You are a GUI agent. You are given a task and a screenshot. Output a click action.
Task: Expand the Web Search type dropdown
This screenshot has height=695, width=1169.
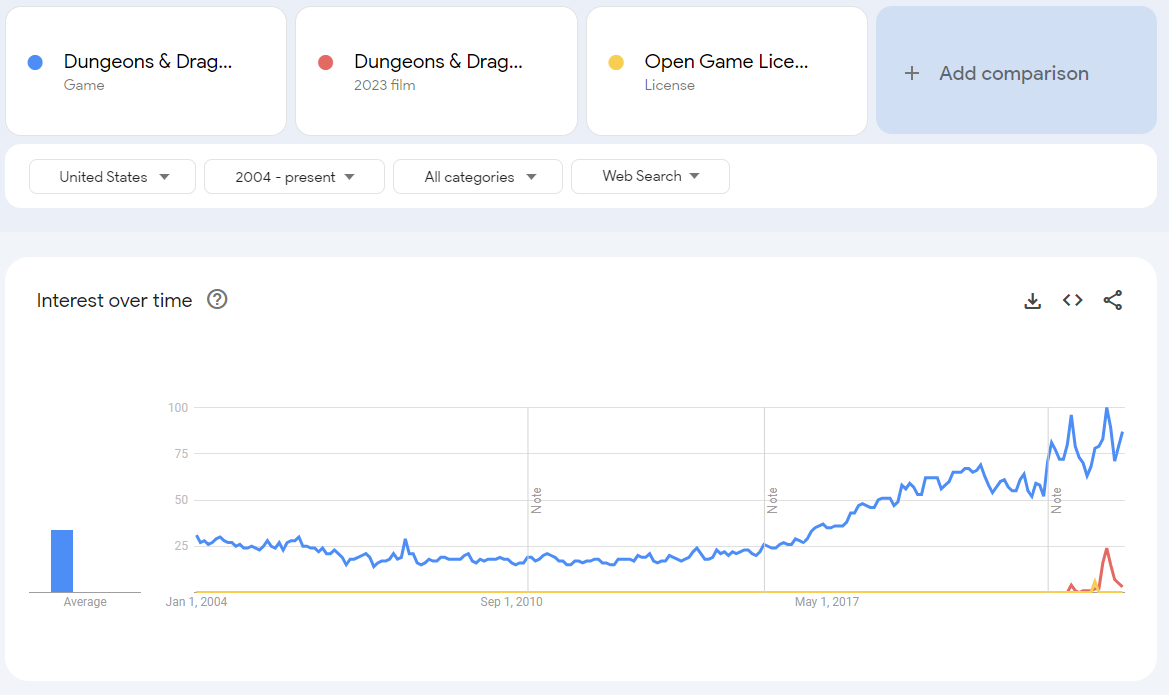coord(650,176)
